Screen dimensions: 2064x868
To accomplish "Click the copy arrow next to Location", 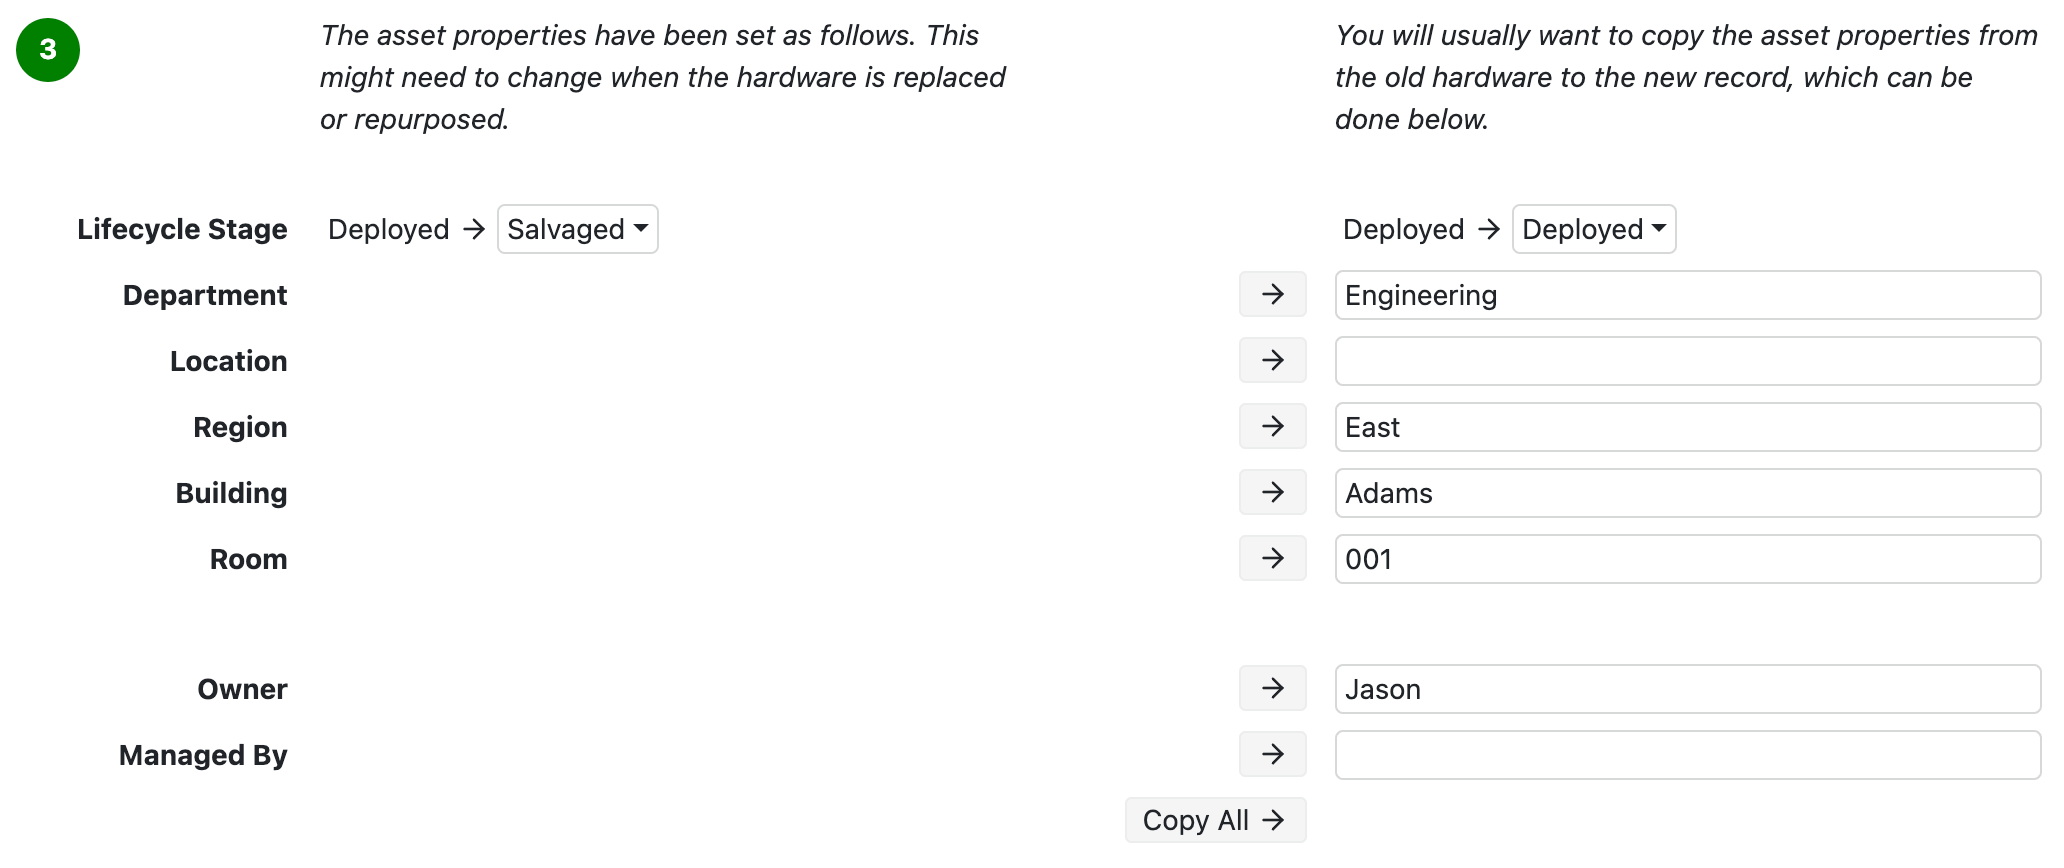I will click(x=1272, y=360).
